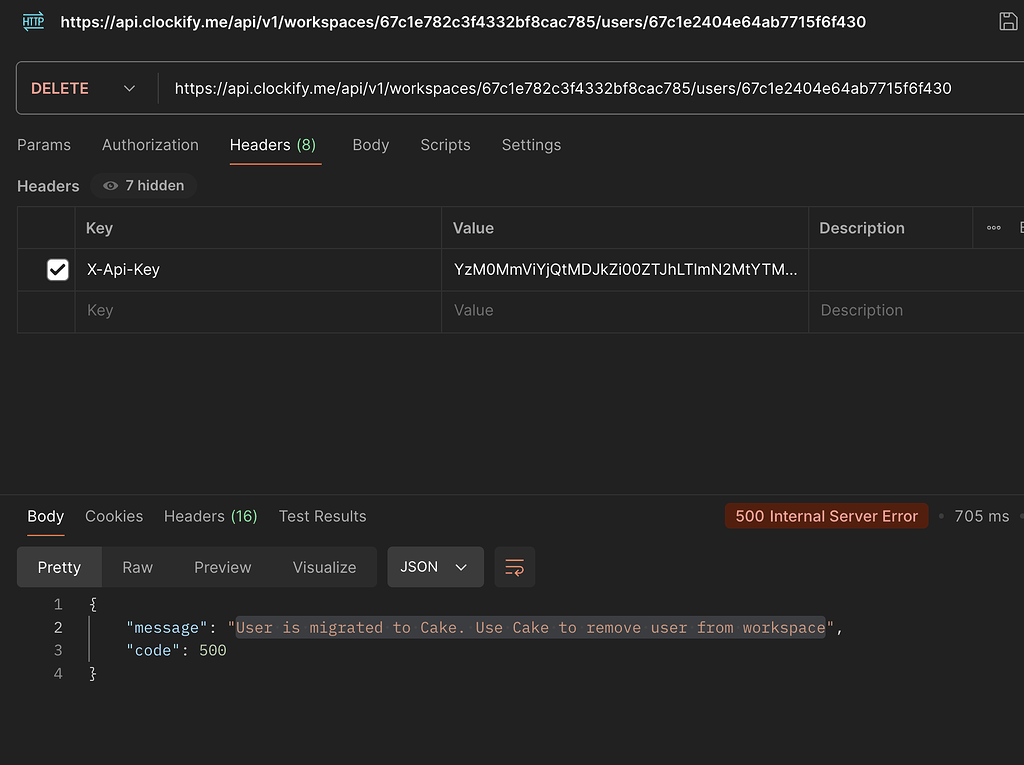1024x765 pixels.
Task: Uncheck the X-Api-Key header checkbox
Action: click(x=57, y=269)
